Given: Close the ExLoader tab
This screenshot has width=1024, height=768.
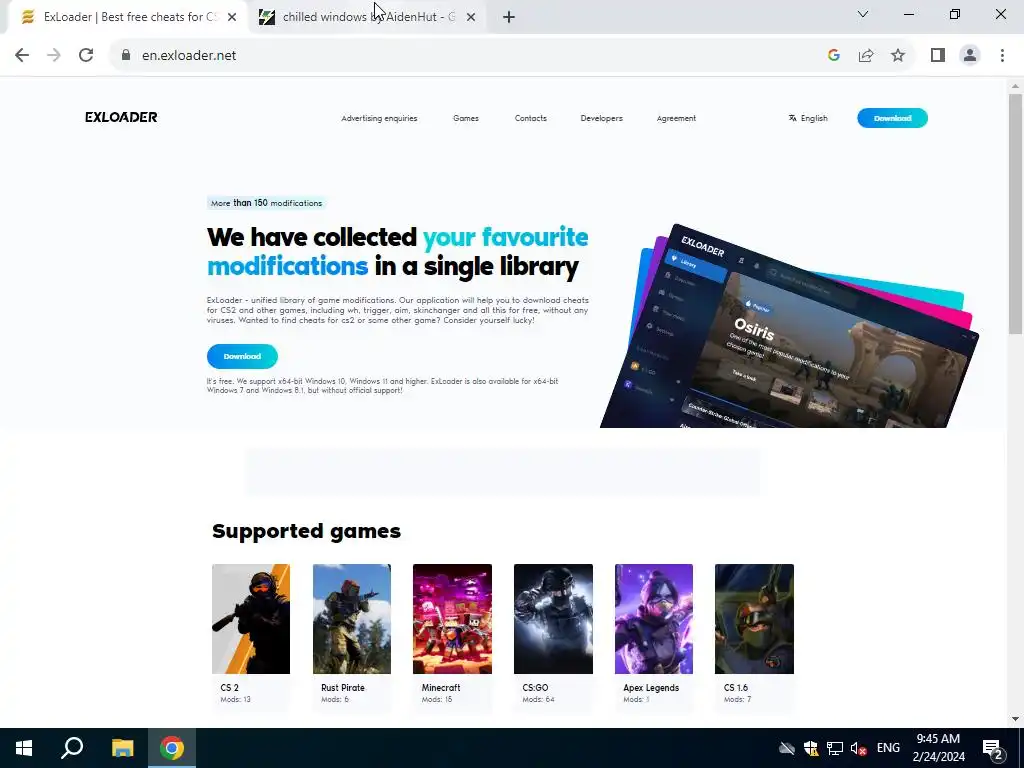Looking at the screenshot, I should [x=232, y=18].
